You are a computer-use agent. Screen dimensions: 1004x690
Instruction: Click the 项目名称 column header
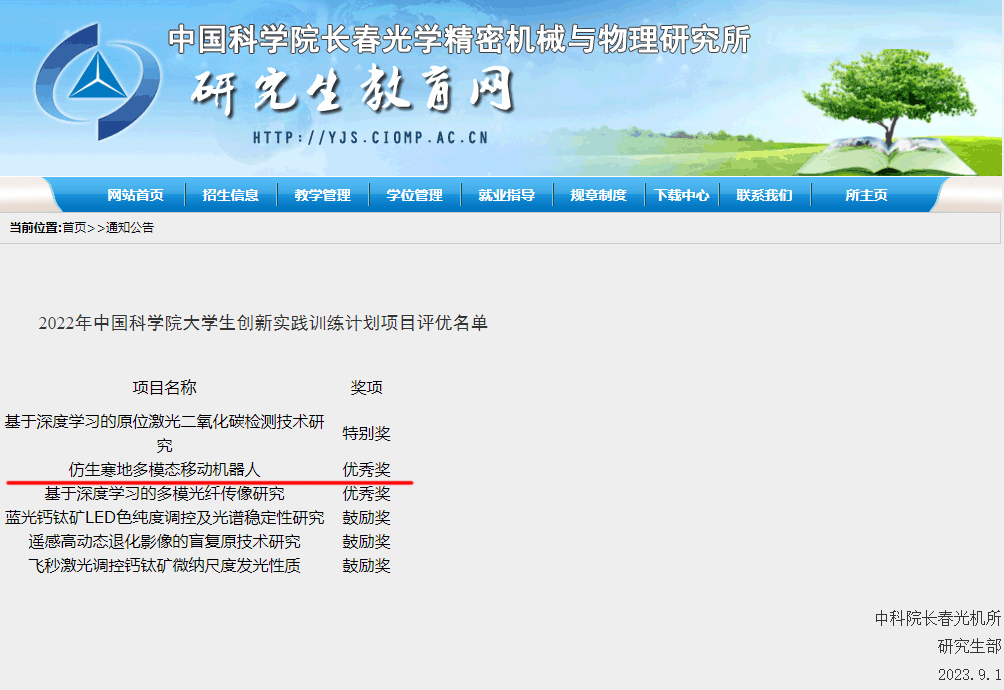(x=164, y=387)
